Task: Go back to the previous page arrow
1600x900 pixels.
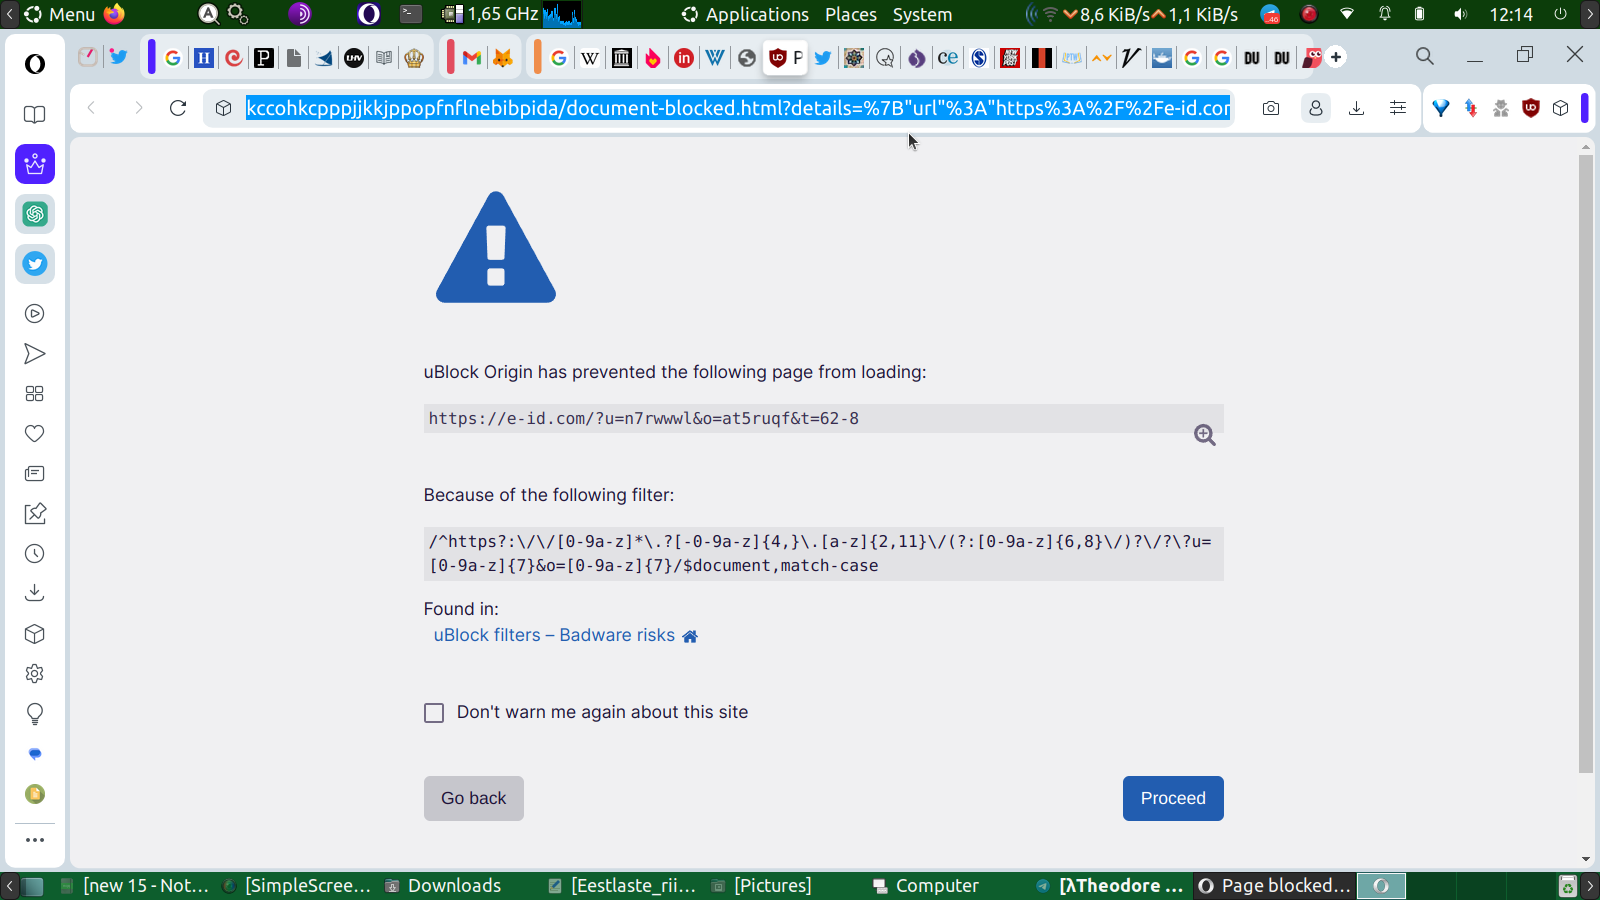Action: click(92, 108)
